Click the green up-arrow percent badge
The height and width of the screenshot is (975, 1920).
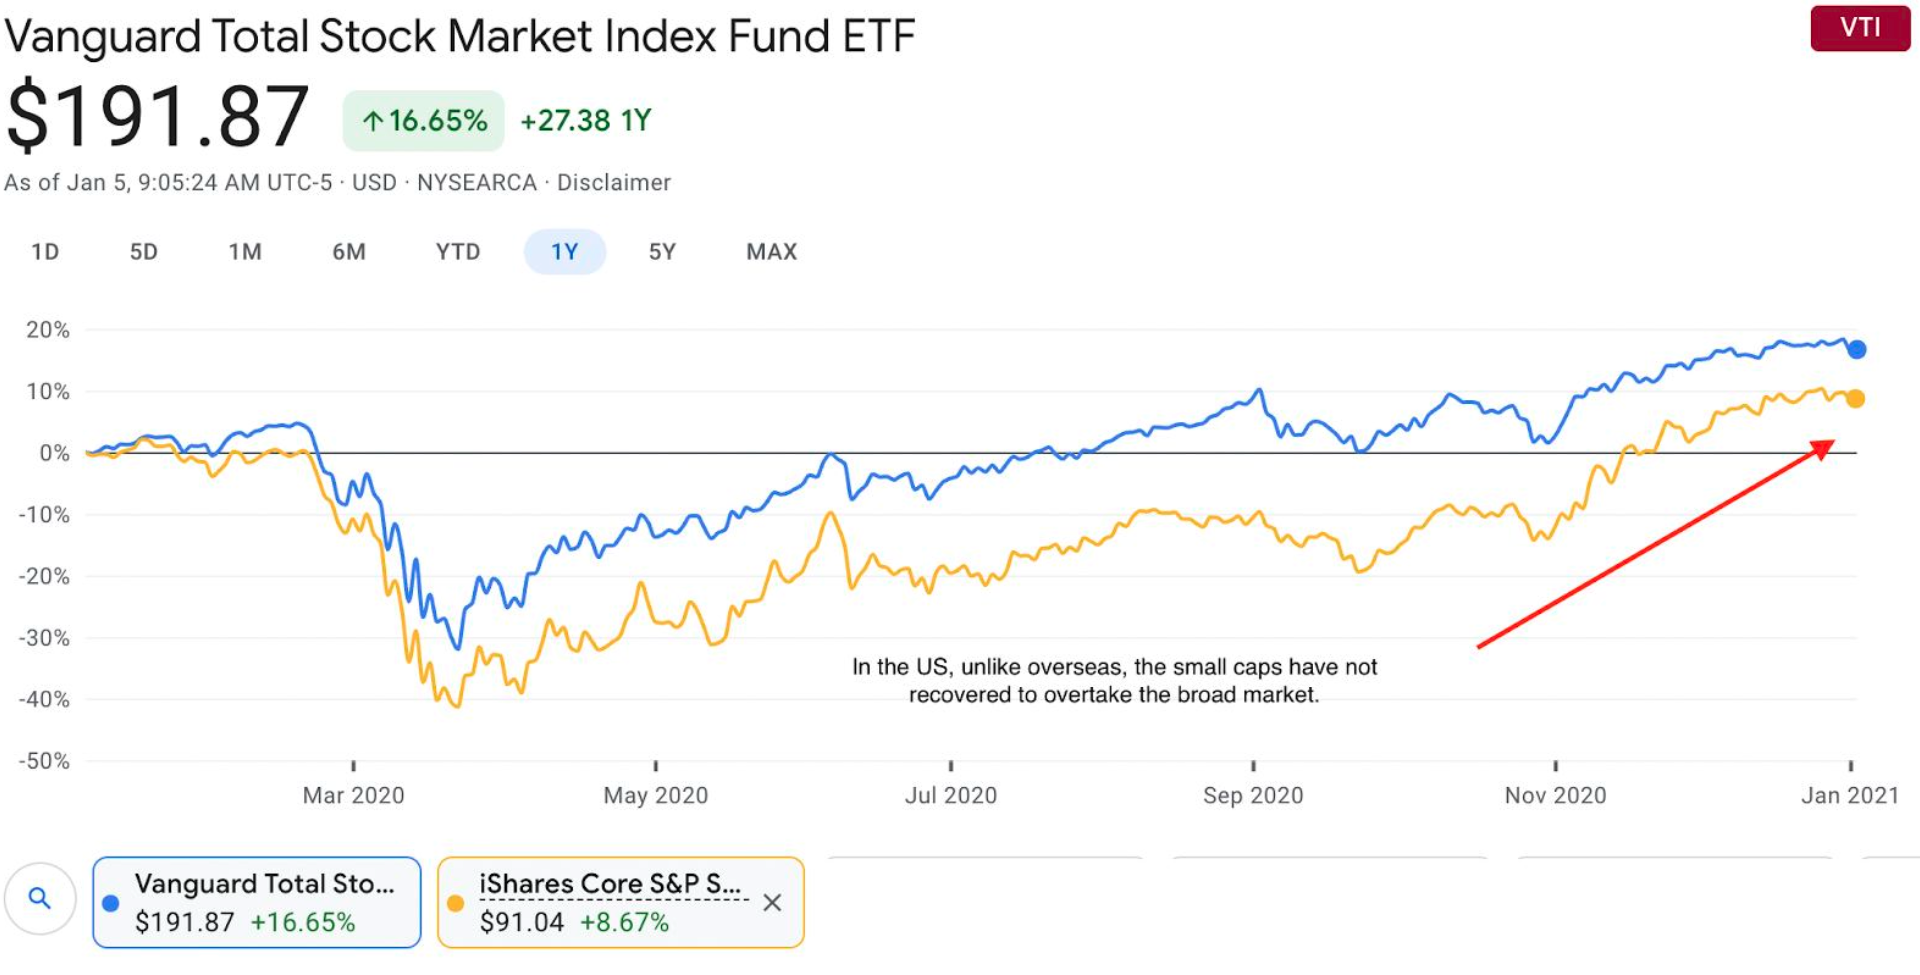(424, 121)
